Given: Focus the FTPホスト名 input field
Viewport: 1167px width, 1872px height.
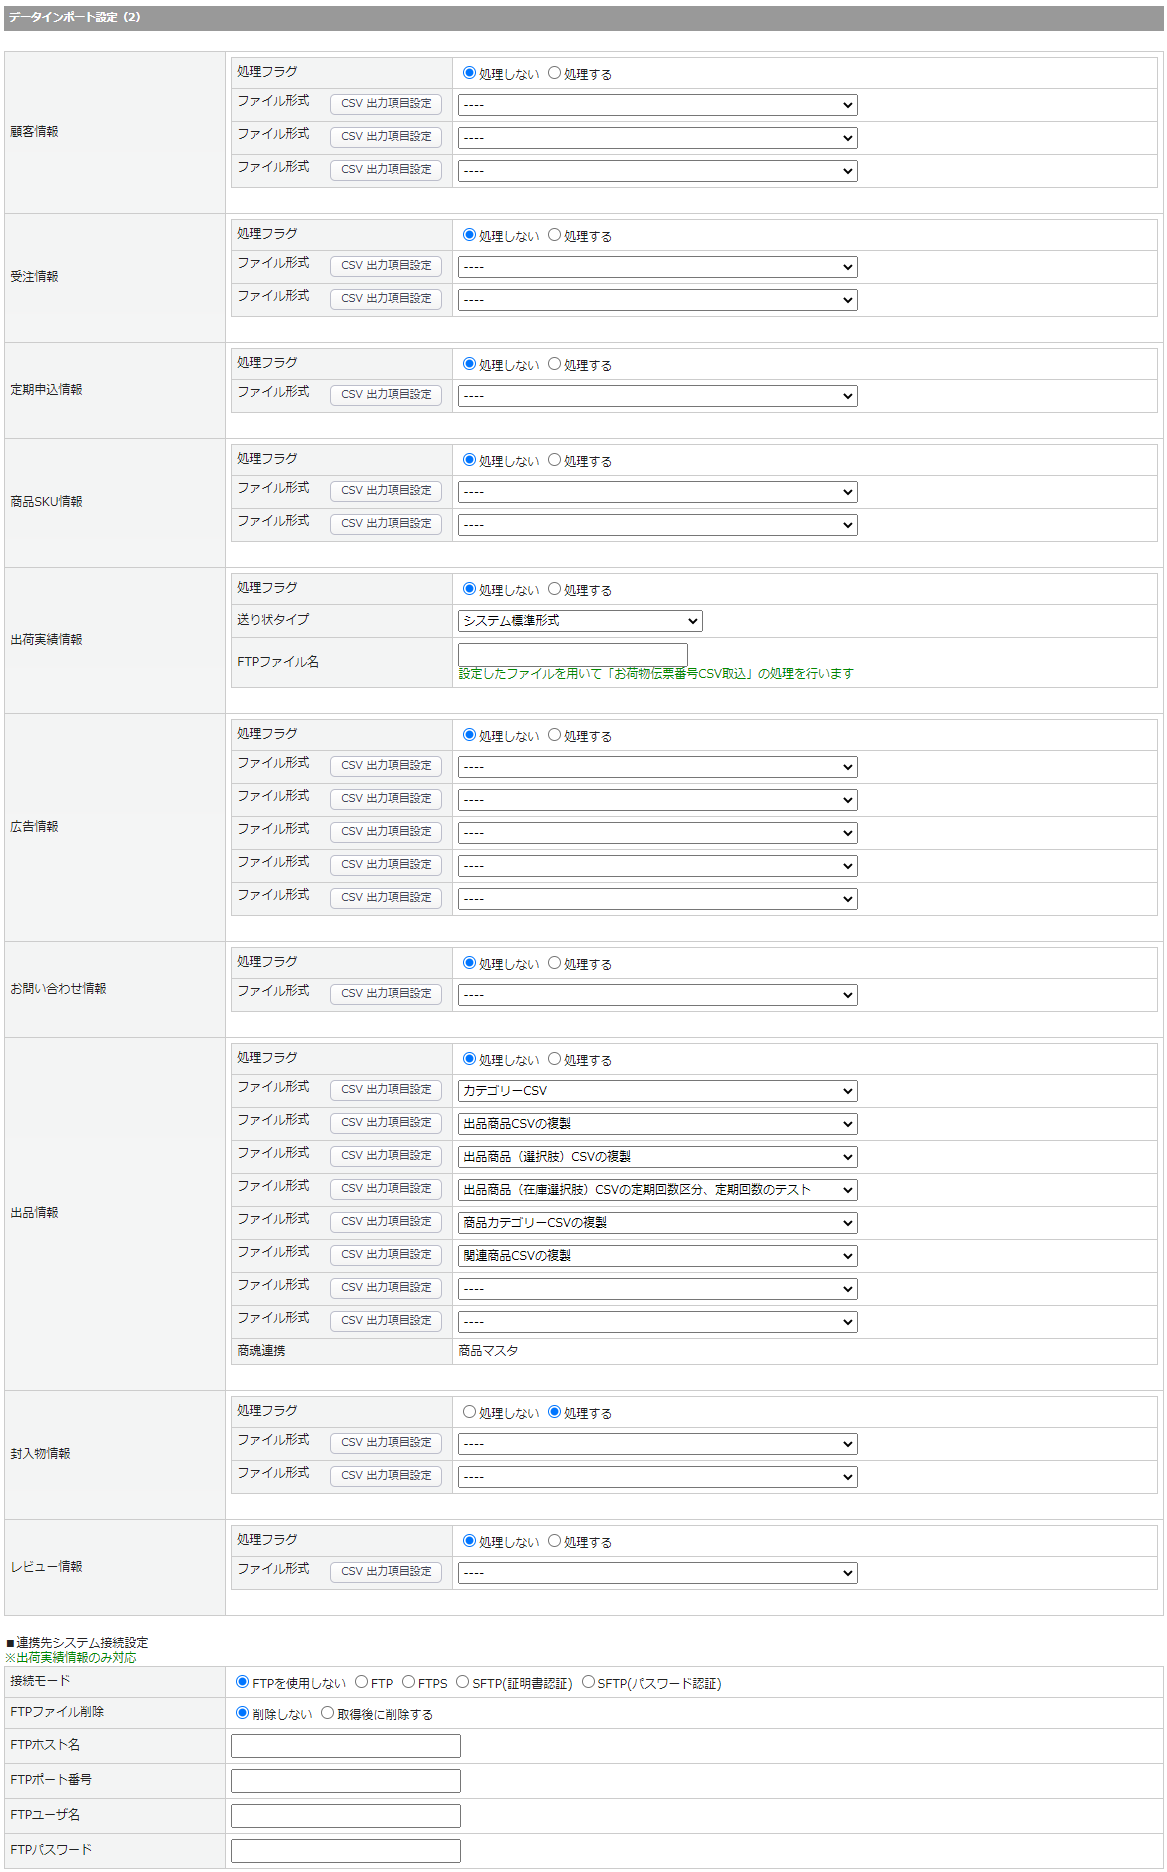Looking at the screenshot, I should (345, 1746).
